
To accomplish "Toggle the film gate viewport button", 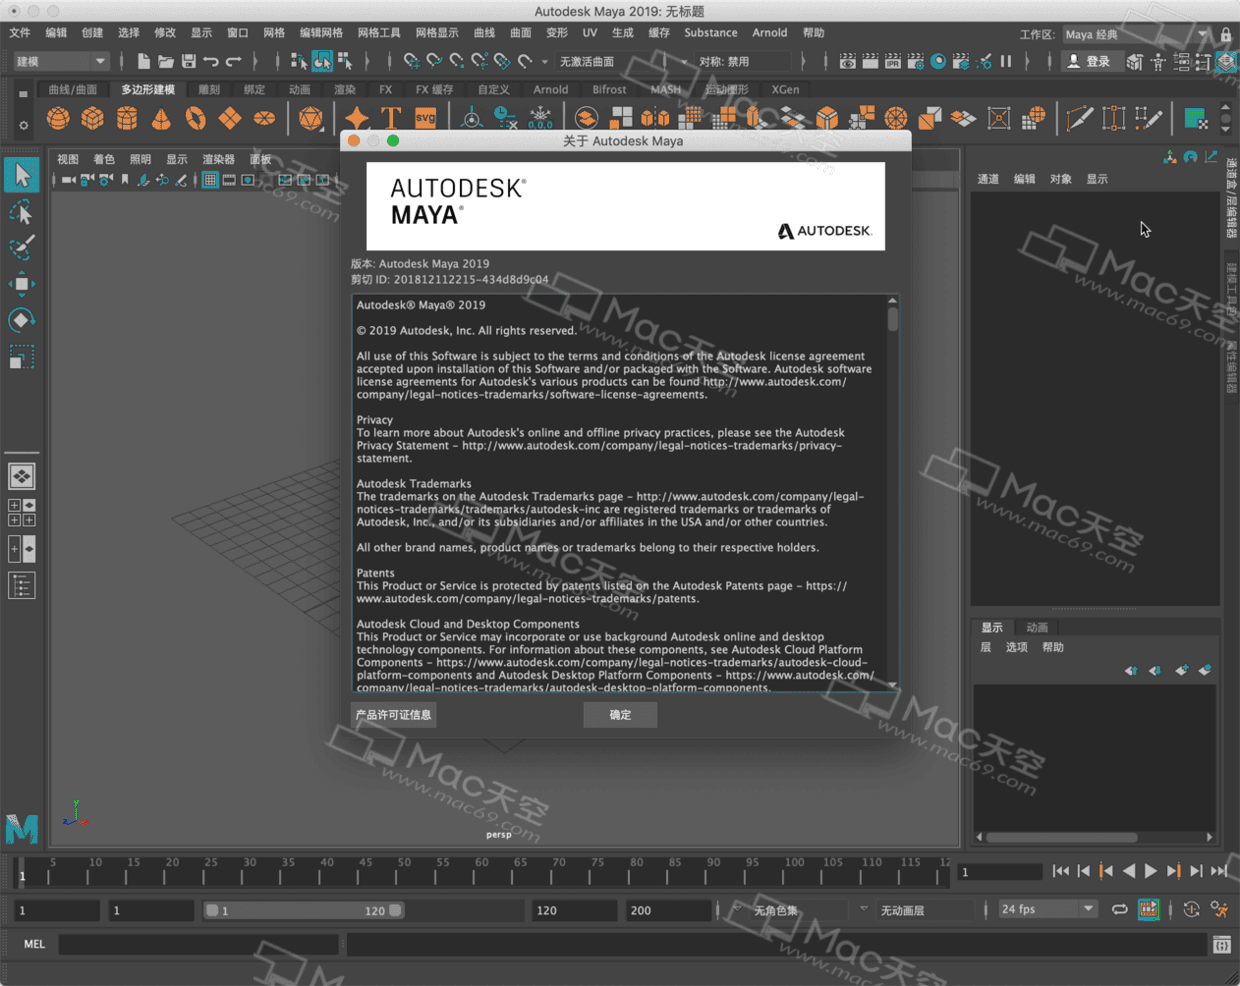I will point(229,180).
